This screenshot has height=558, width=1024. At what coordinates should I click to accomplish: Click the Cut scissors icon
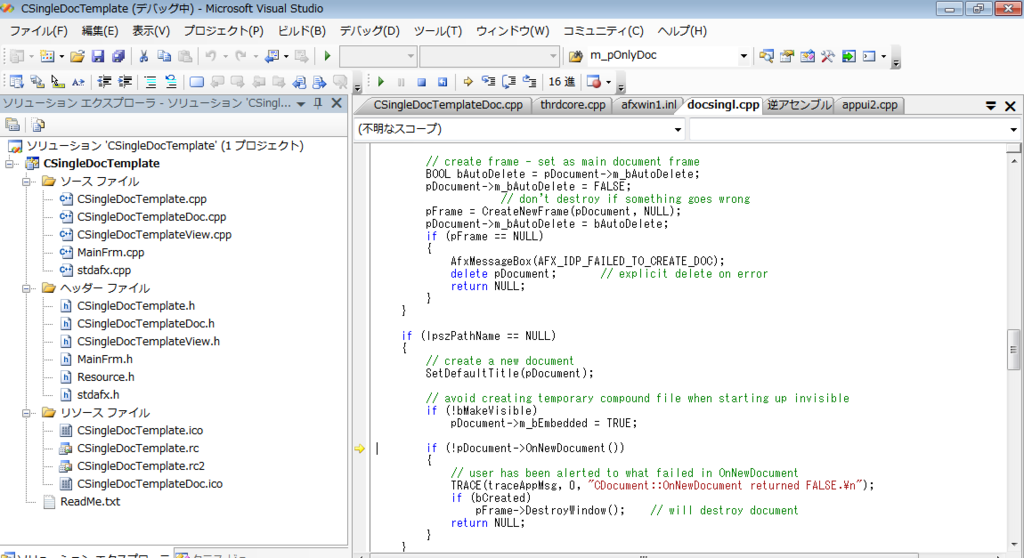[143, 56]
